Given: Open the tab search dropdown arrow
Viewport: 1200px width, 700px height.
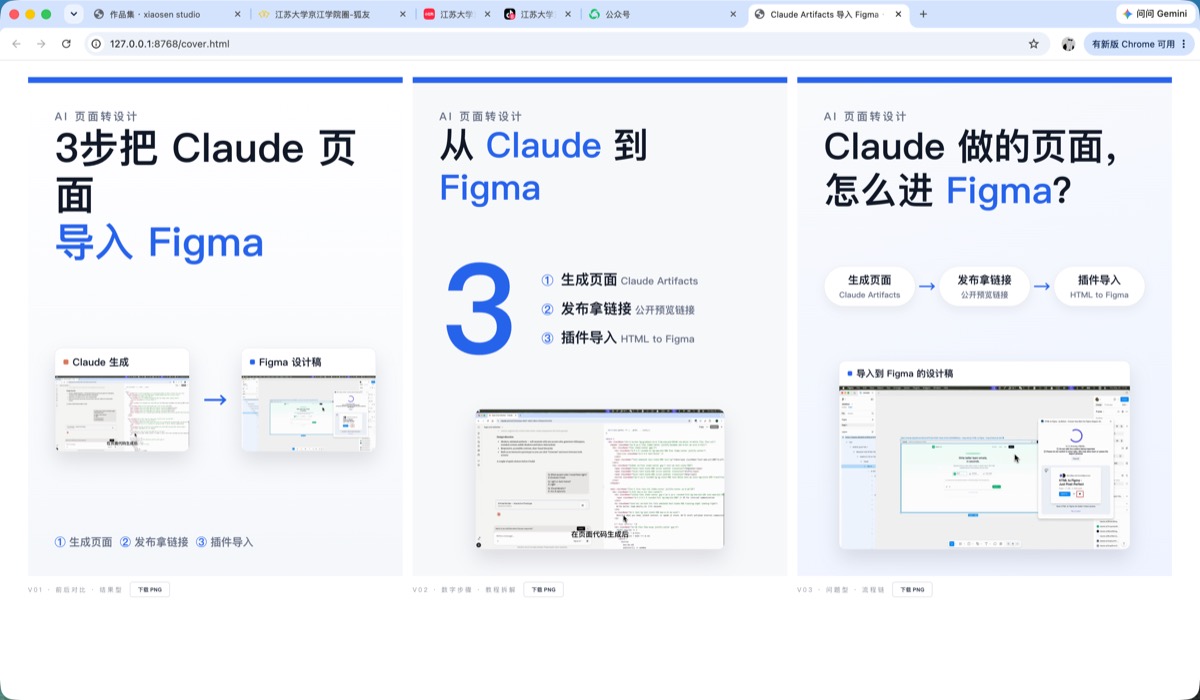Looking at the screenshot, I should [x=73, y=14].
